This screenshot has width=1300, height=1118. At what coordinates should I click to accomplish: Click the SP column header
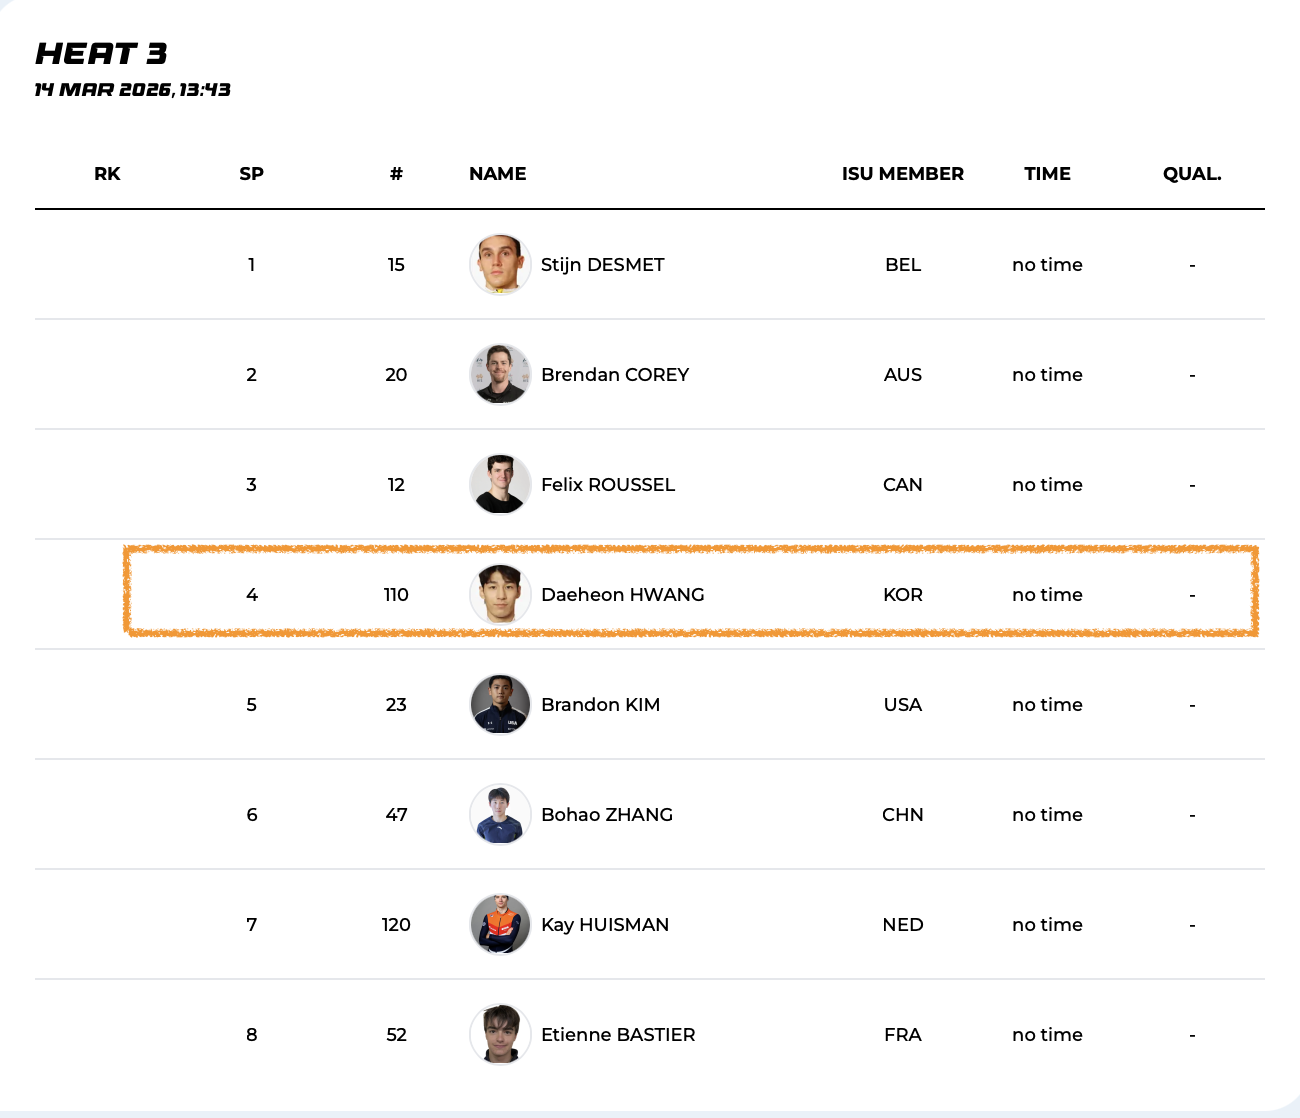[x=251, y=174]
